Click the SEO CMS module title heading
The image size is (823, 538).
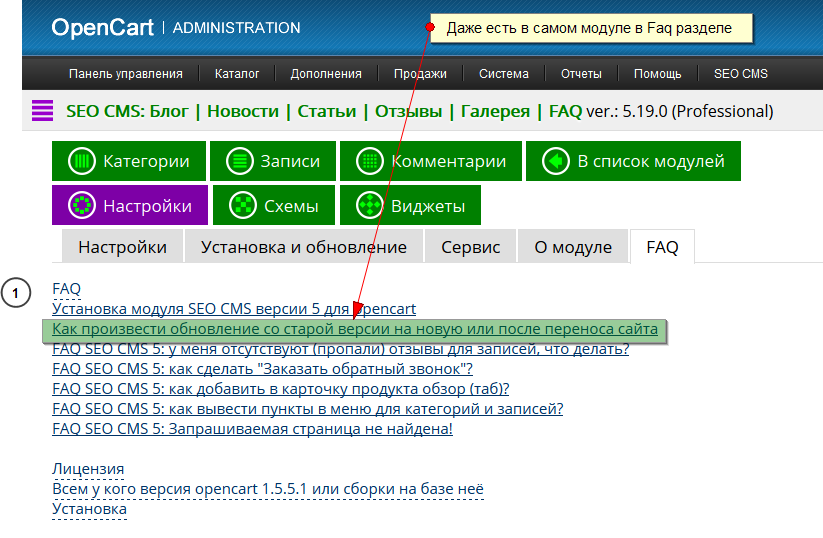pyautogui.click(x=324, y=111)
